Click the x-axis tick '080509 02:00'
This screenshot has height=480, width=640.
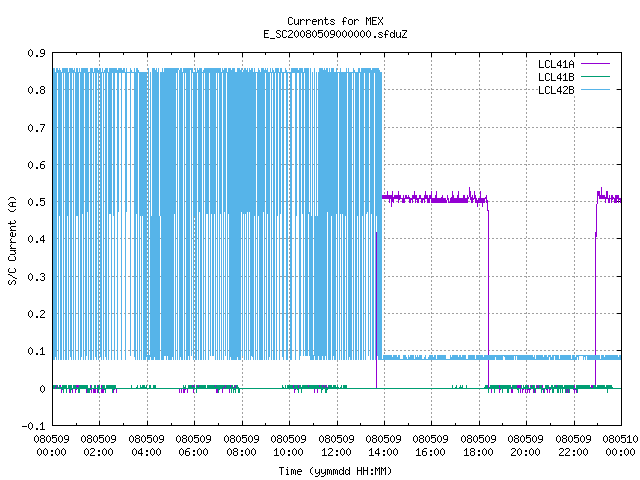[x=98, y=445]
